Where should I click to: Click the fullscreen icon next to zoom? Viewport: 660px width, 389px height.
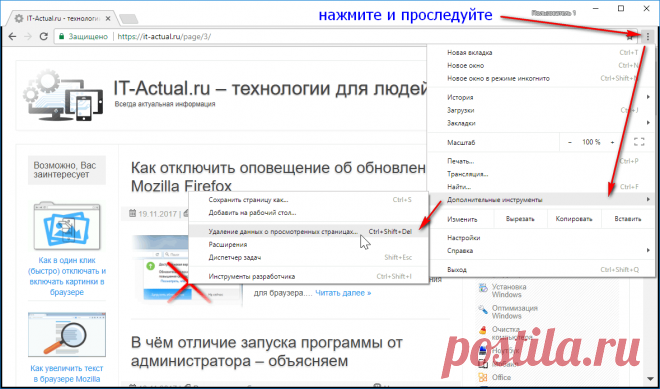click(639, 142)
